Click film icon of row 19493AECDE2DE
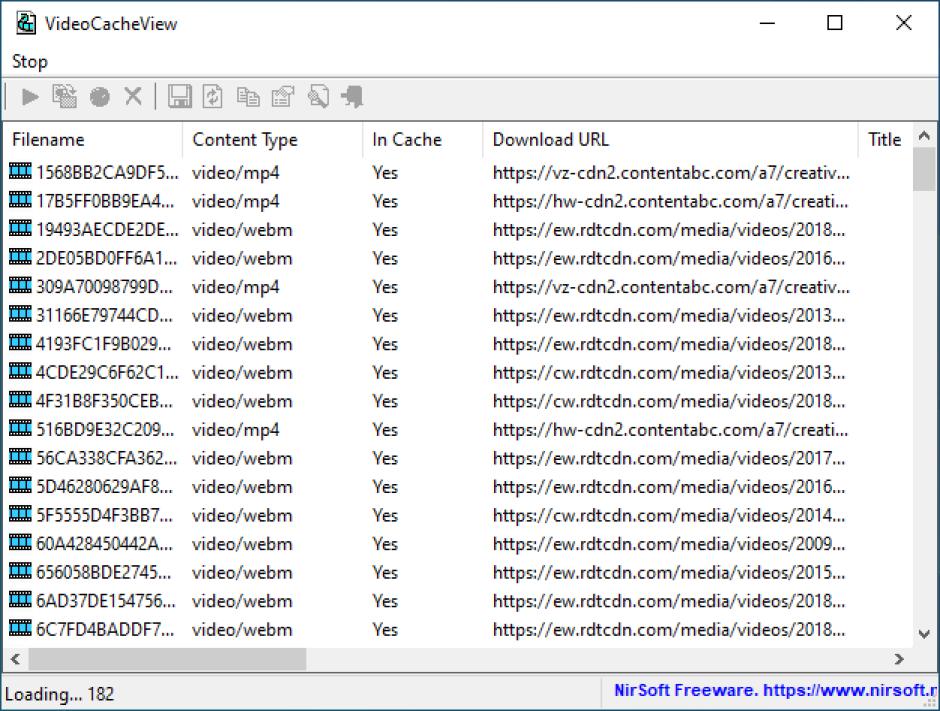Screen dimensions: 940x711 [x=20, y=228]
